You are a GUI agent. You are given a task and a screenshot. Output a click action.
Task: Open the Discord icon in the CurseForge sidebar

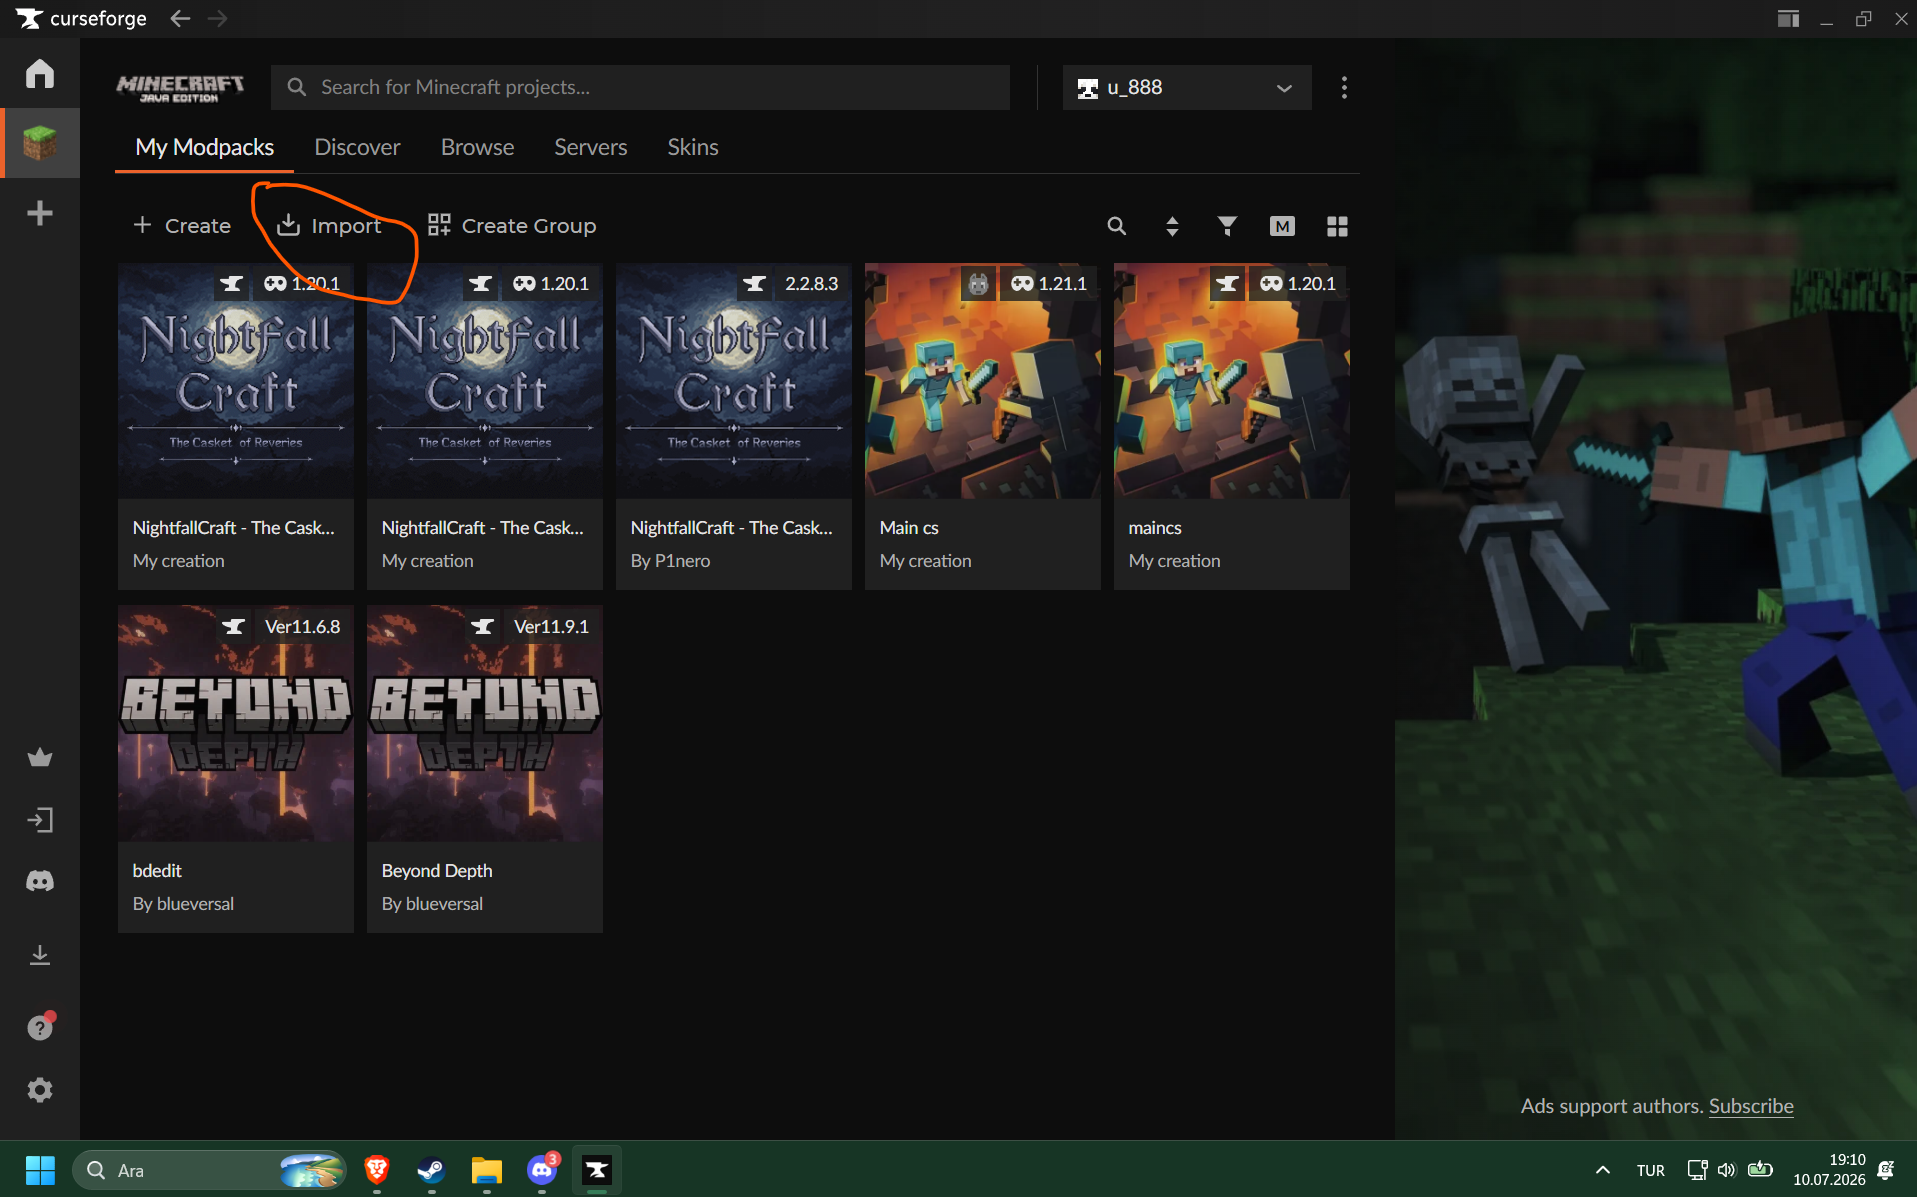click(40, 881)
